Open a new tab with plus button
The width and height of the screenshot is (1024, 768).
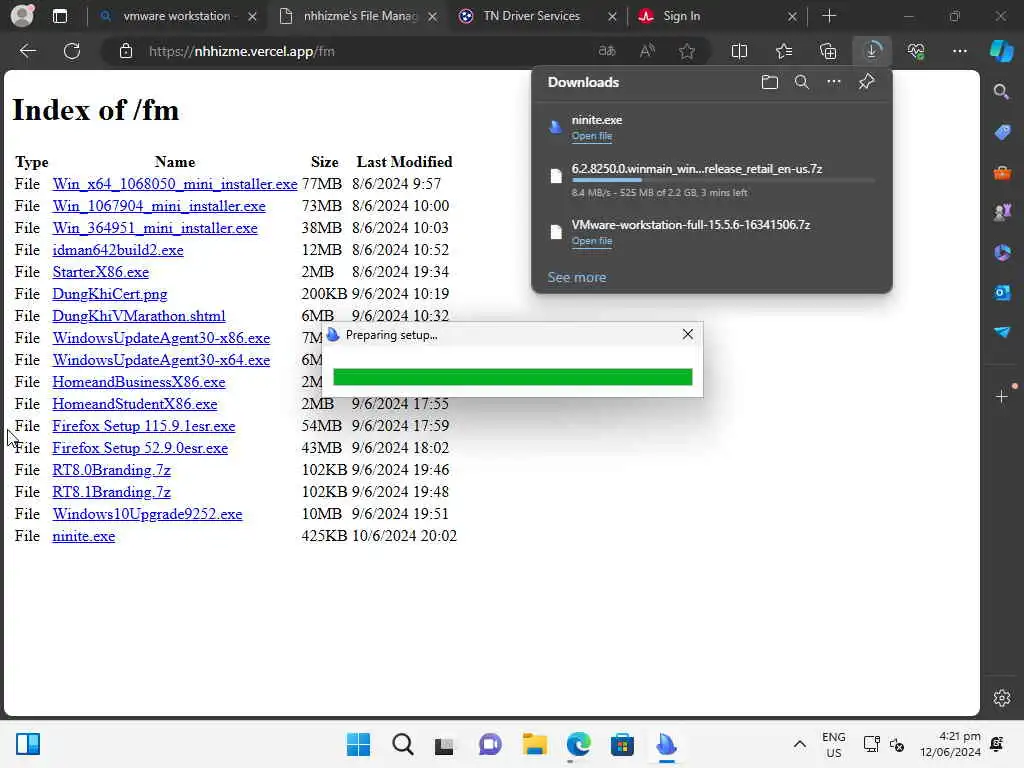(829, 16)
